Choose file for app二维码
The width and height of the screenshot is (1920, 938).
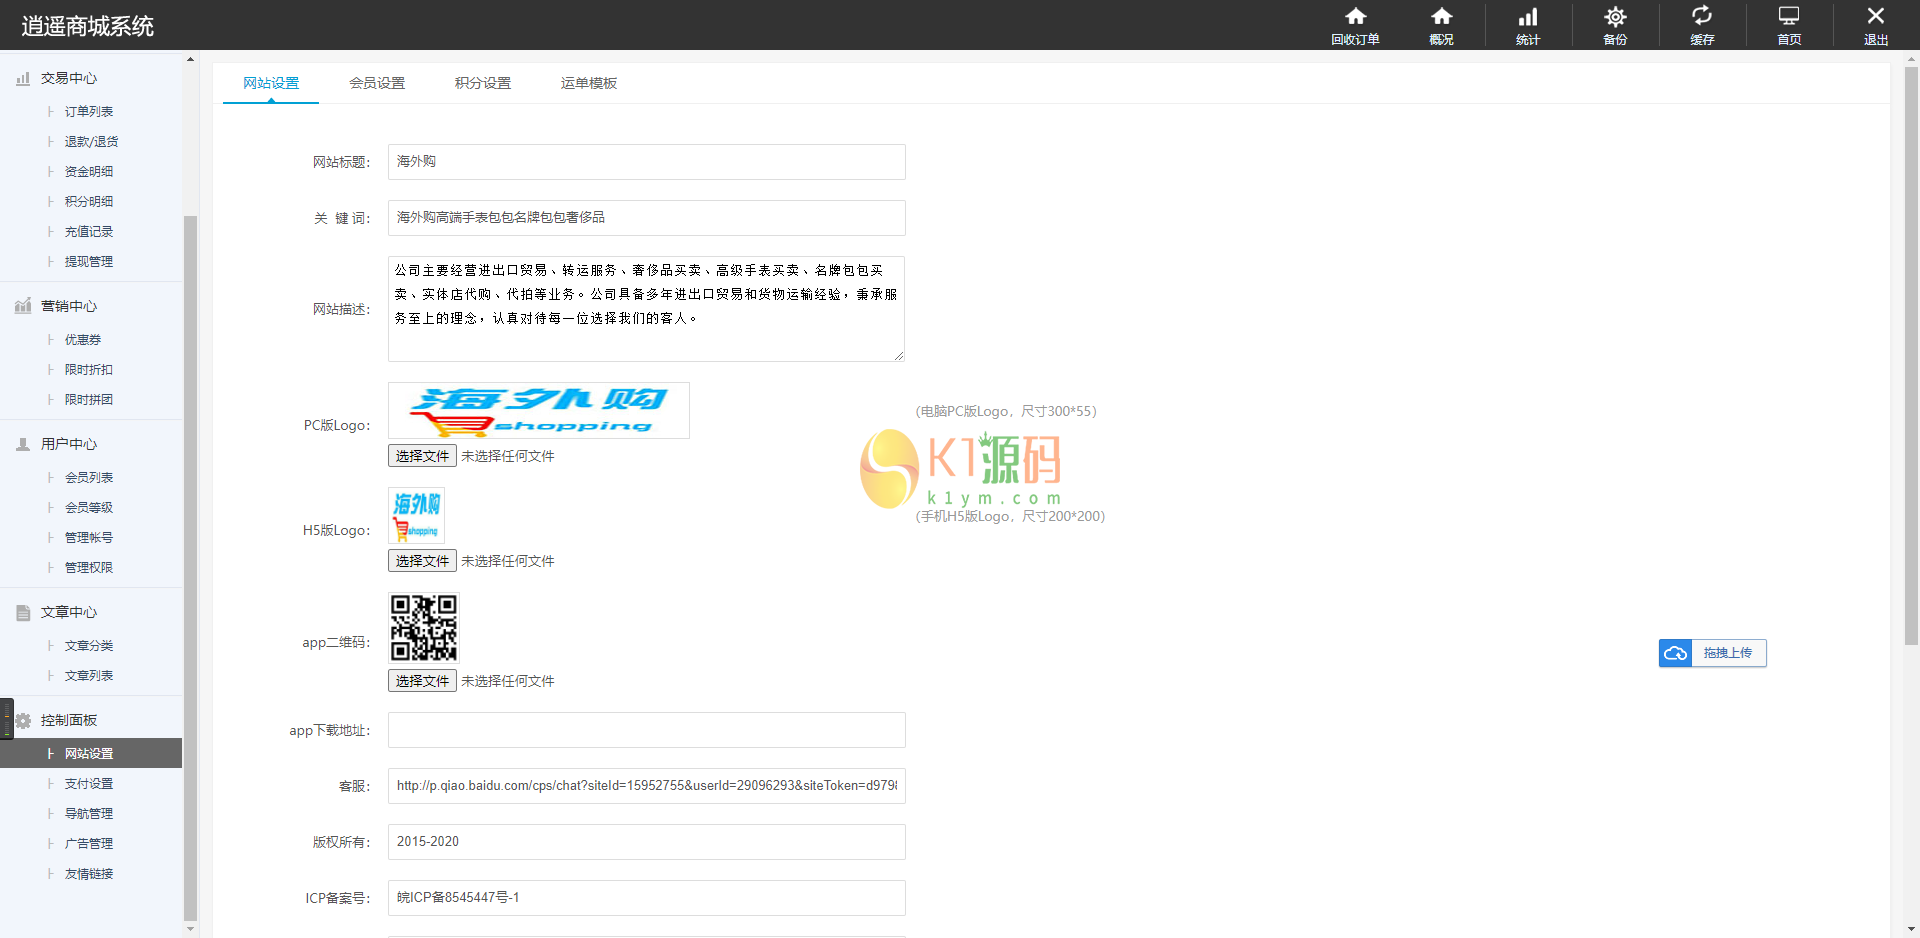(422, 681)
